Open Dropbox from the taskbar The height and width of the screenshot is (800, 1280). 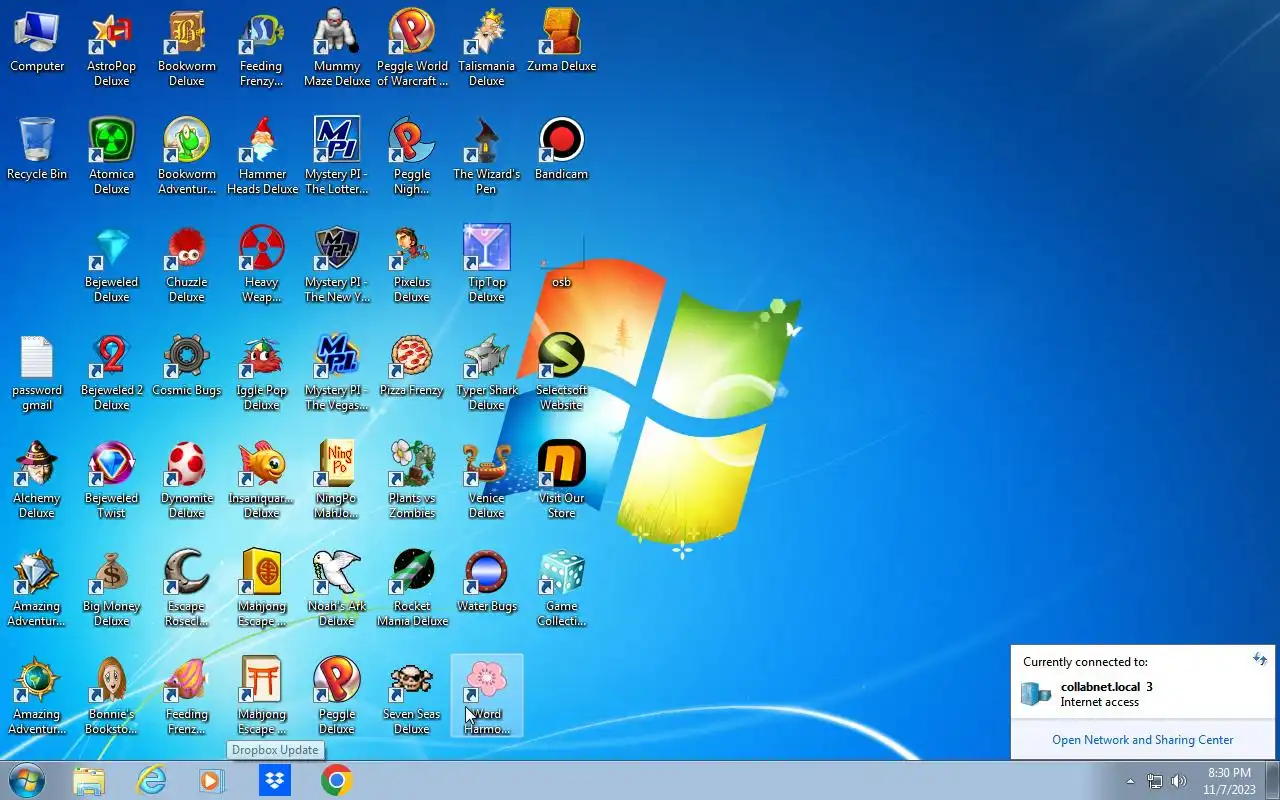click(275, 780)
